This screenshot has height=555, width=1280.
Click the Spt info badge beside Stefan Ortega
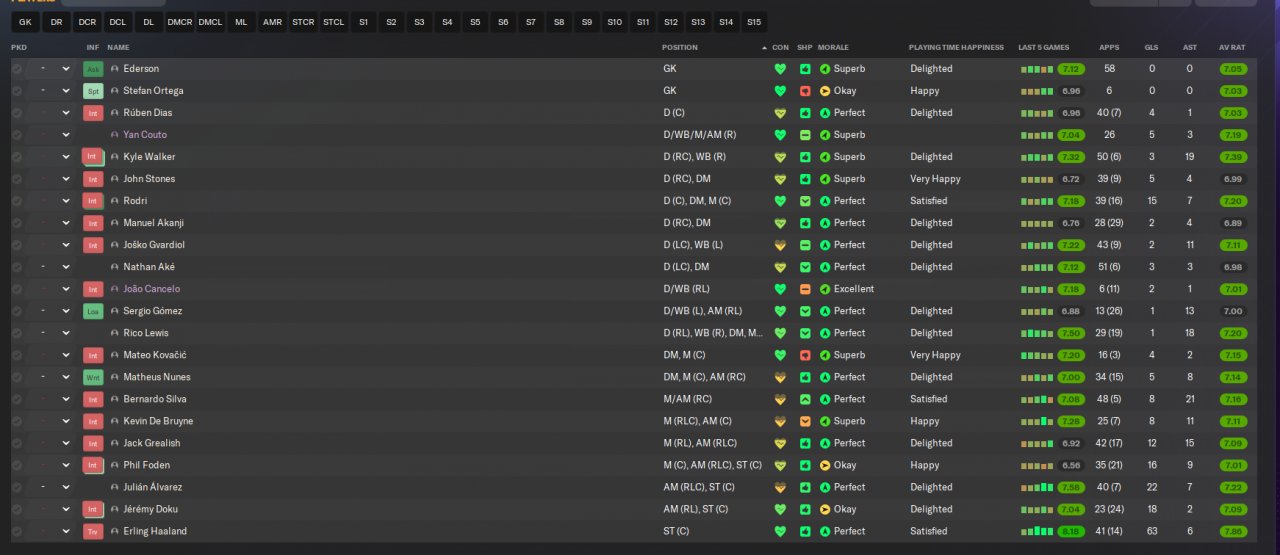coord(93,91)
